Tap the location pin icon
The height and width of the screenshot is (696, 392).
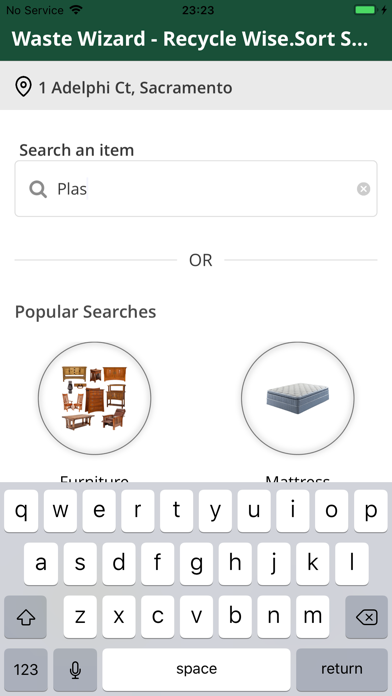23,87
